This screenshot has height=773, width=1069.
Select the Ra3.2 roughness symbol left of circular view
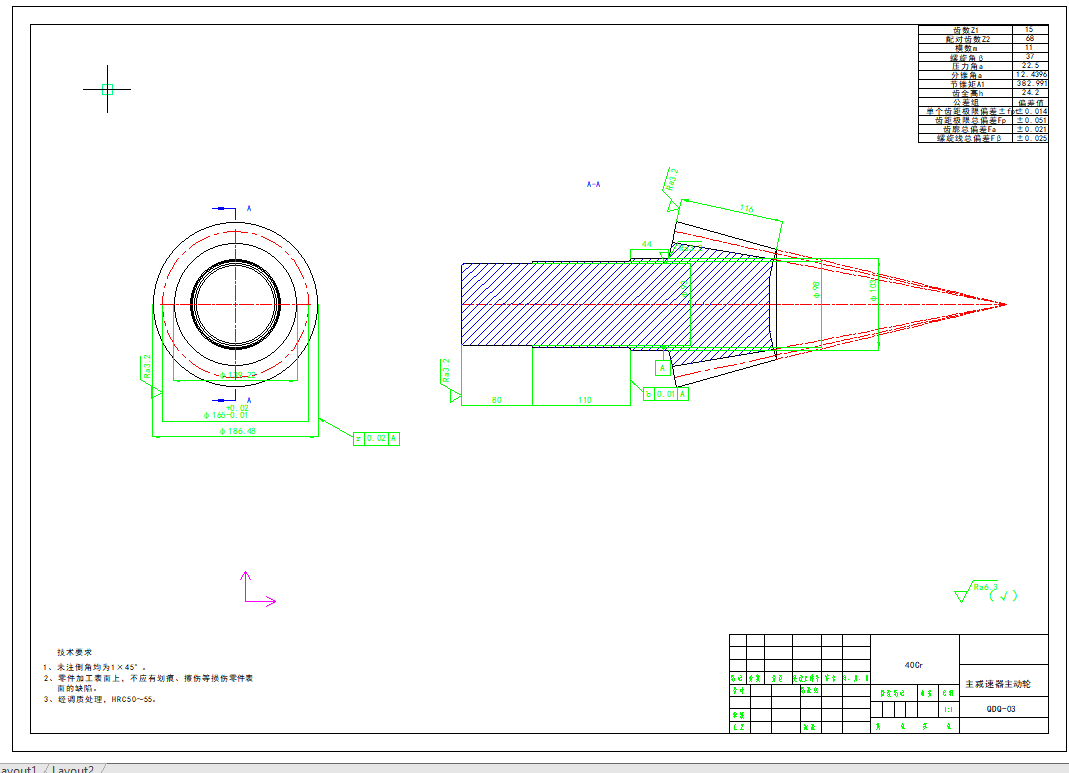(147, 373)
